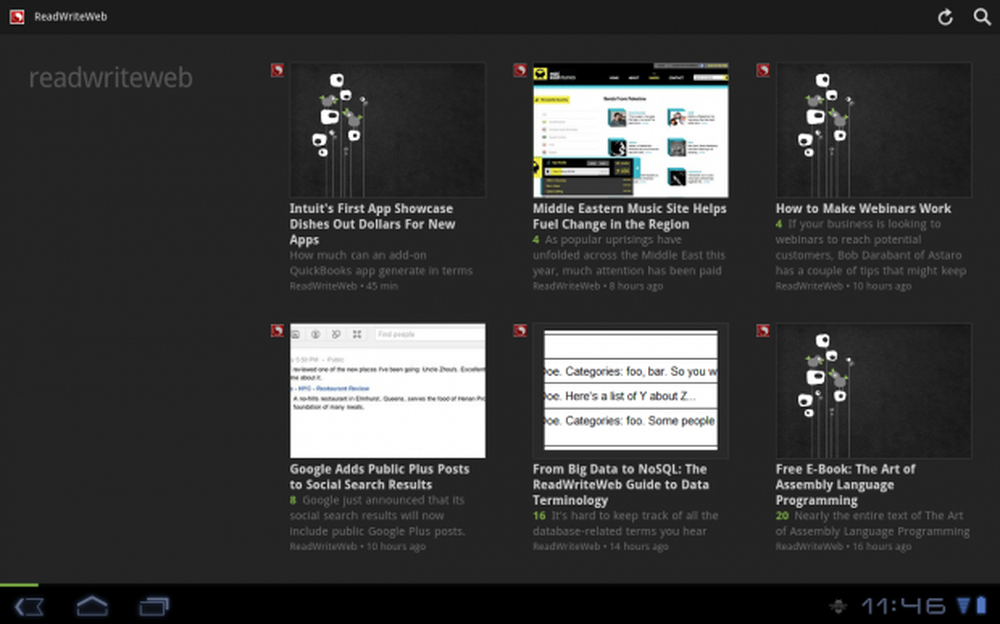Tap the summary "It's hard to keep track of all the"
Screen dimensions: 1000x624
[626, 523]
